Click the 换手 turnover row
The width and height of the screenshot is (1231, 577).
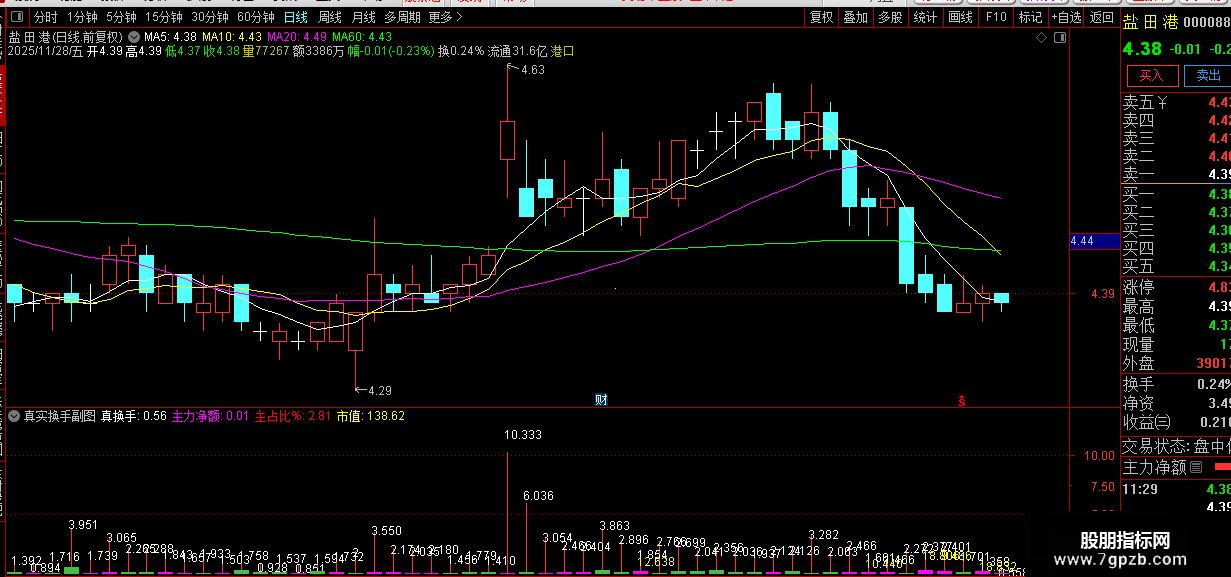tap(1176, 384)
